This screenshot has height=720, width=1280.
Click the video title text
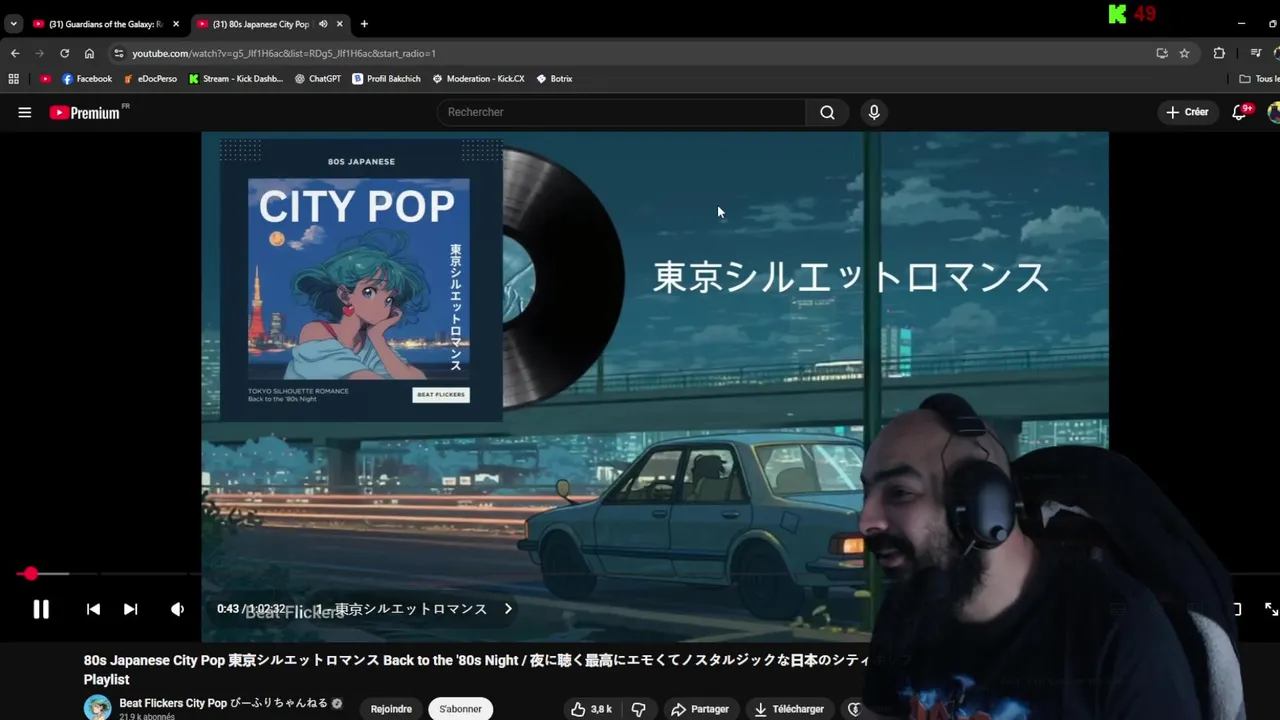click(x=496, y=669)
